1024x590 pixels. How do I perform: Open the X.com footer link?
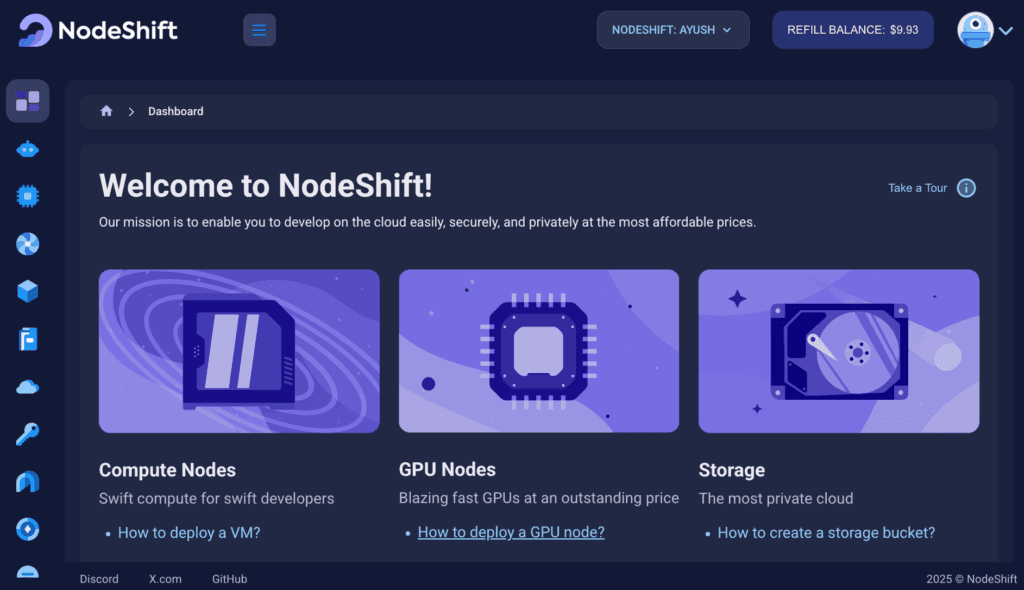pyautogui.click(x=165, y=579)
